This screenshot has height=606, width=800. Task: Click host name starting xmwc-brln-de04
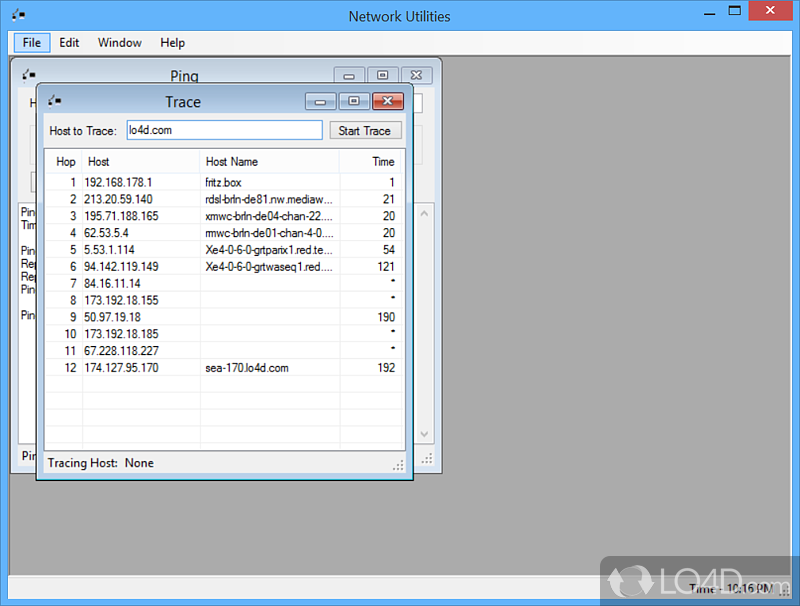click(269, 216)
